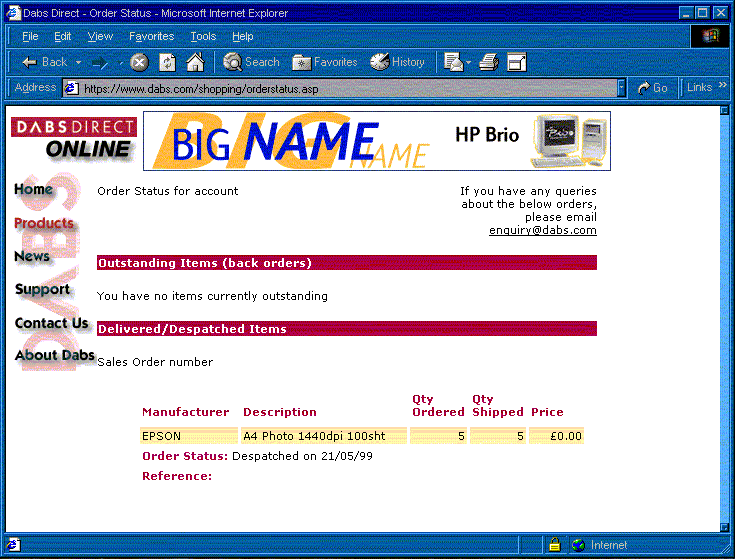
Task: Open the Search toolbar button
Action: point(251,62)
